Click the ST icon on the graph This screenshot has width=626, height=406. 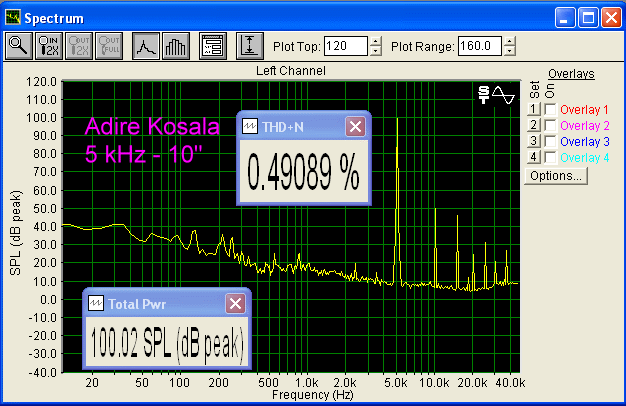coord(485,95)
